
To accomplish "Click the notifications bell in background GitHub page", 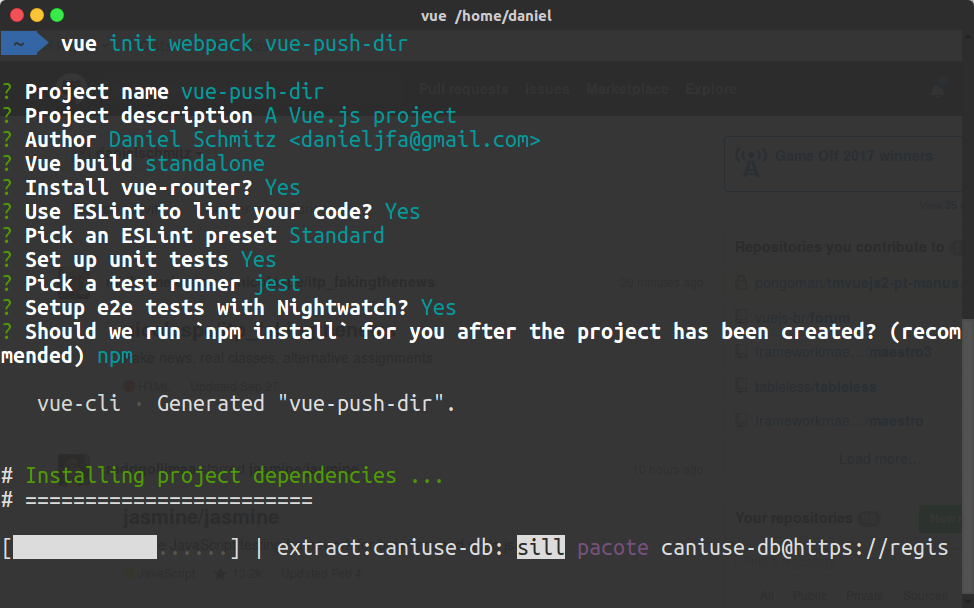I will [938, 89].
